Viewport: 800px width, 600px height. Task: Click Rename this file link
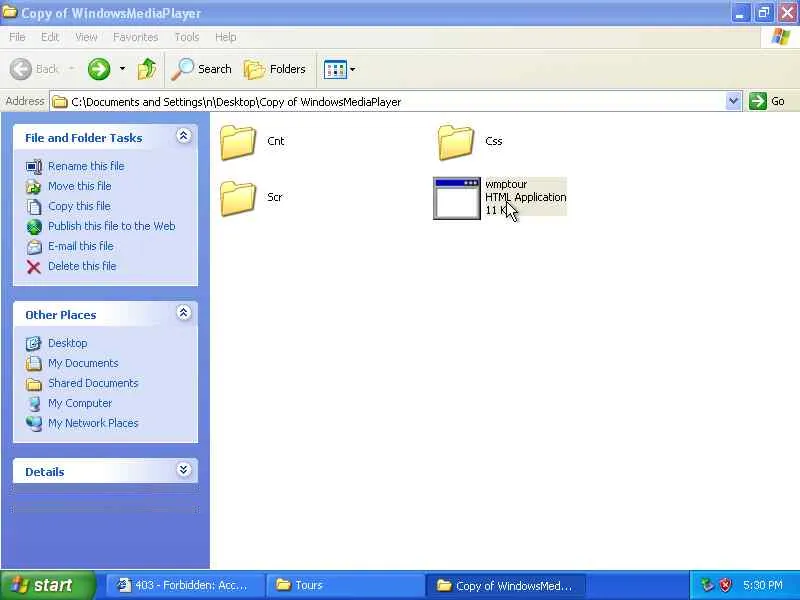(x=86, y=166)
